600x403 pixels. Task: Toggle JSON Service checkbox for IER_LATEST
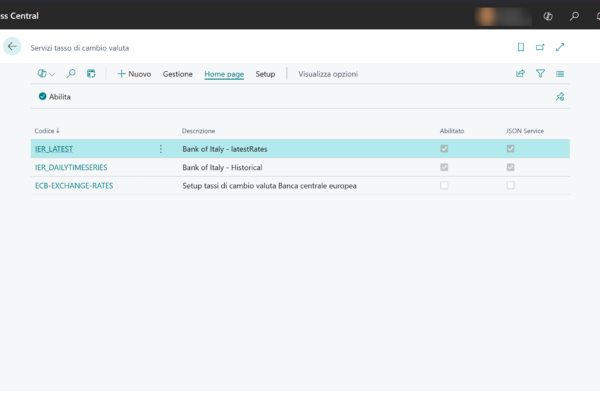pyautogui.click(x=510, y=148)
